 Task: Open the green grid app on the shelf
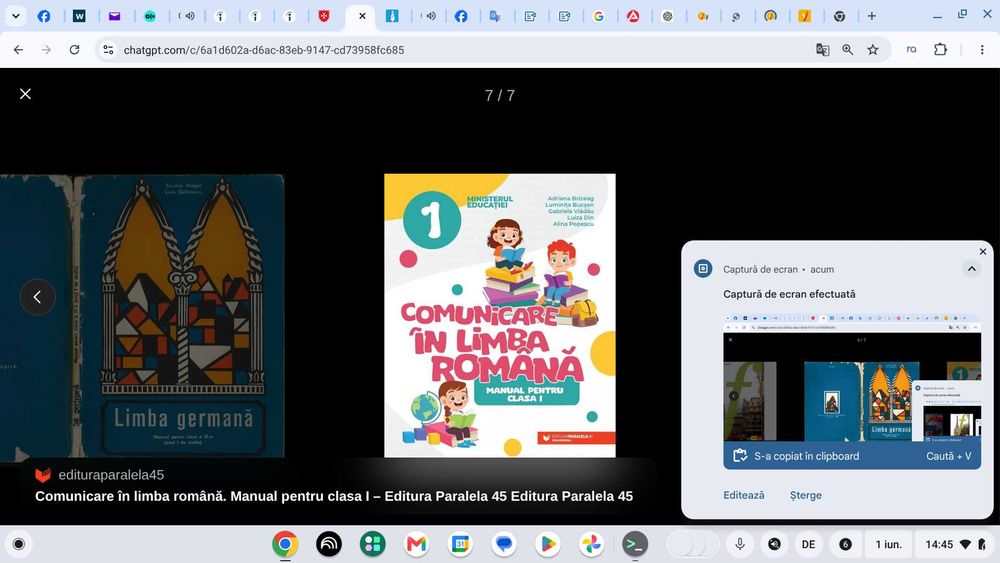[372, 544]
